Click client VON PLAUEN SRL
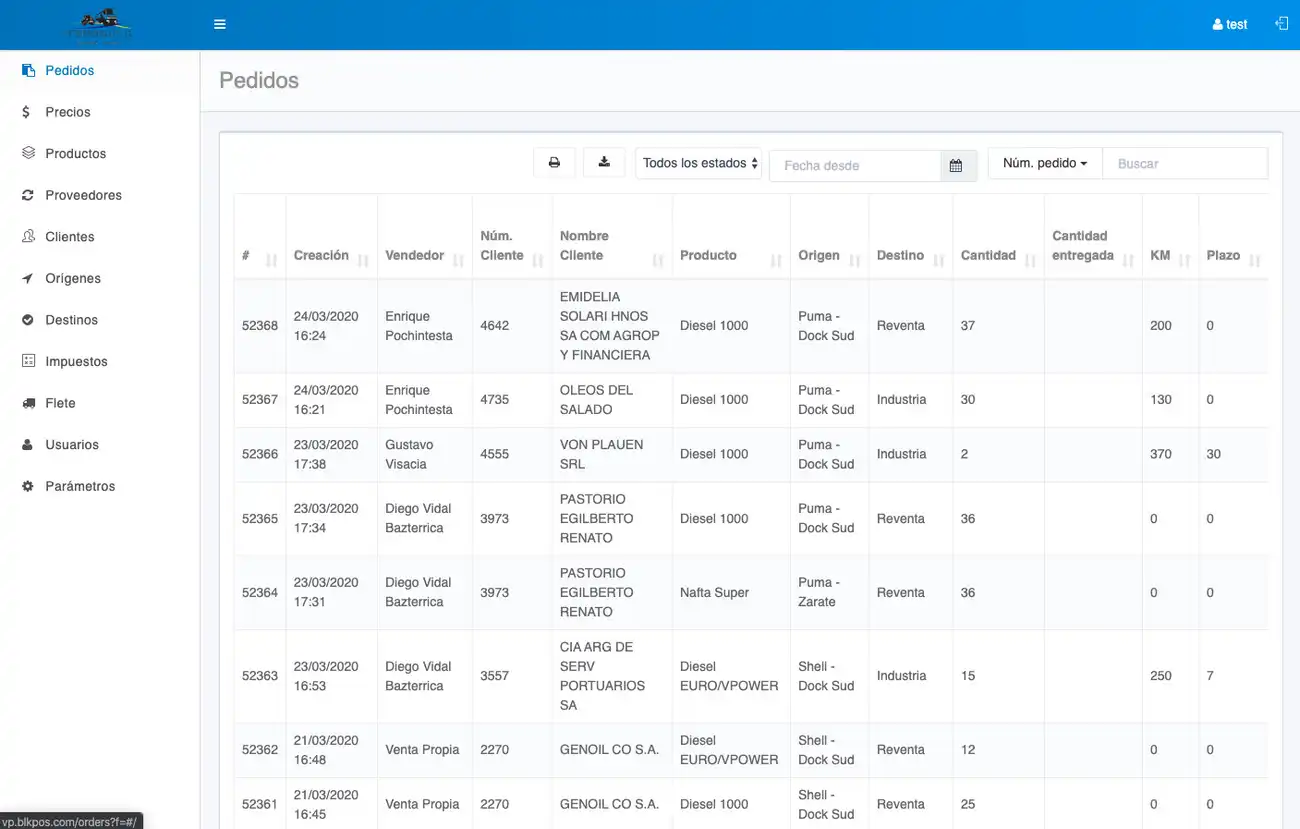 [602, 454]
